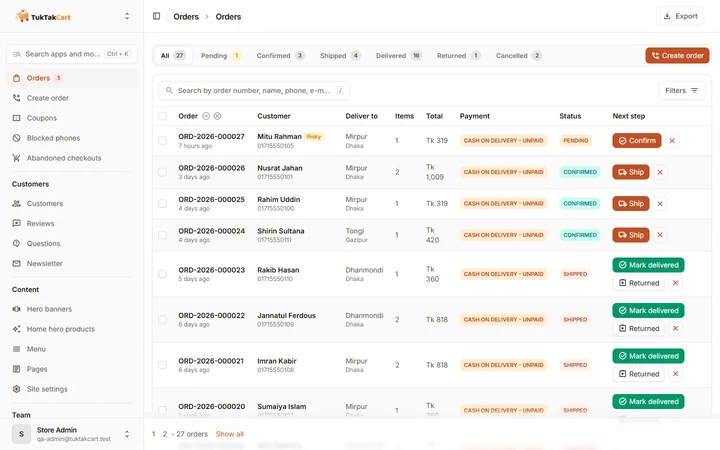Open Site settings
The width and height of the screenshot is (720, 450).
pyautogui.click(x=72, y=389)
